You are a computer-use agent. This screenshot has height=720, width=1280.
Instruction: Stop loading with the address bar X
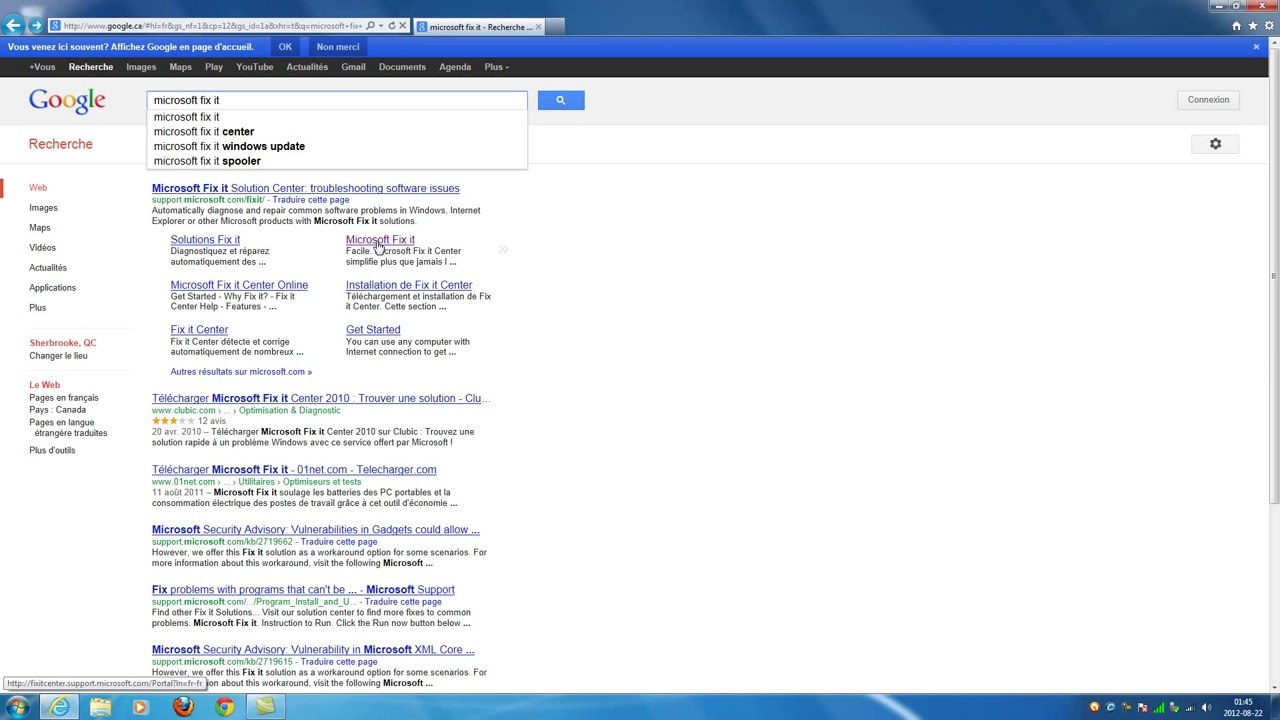click(x=403, y=26)
